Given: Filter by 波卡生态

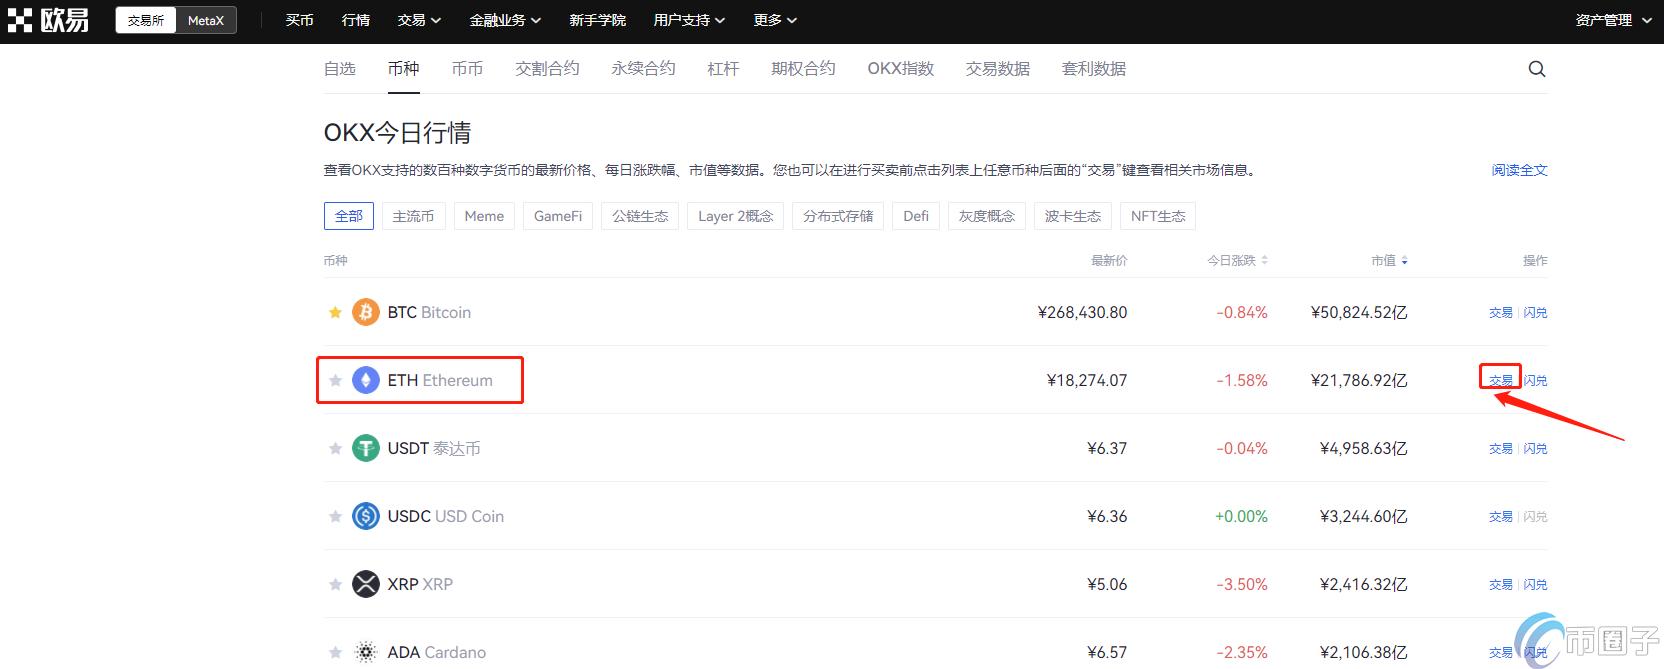Looking at the screenshot, I should coord(1073,216).
